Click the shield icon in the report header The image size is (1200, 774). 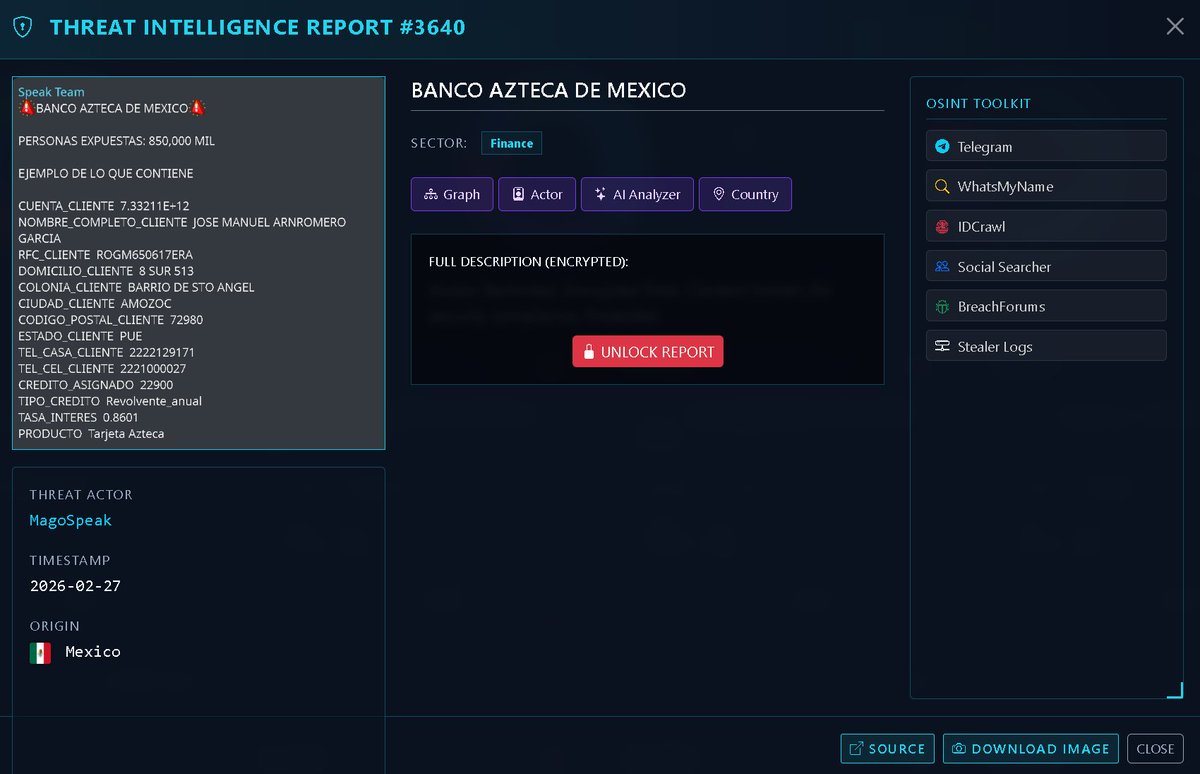(x=22, y=27)
